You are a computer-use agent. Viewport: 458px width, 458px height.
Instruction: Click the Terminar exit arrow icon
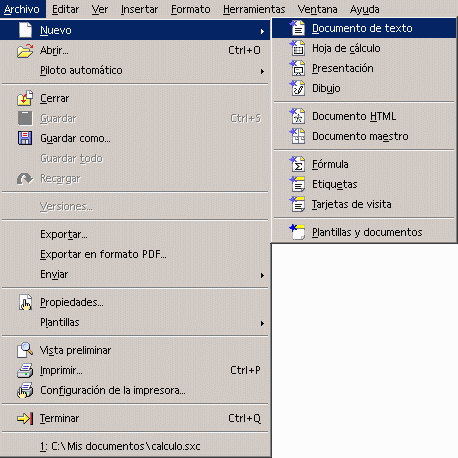tap(25, 418)
